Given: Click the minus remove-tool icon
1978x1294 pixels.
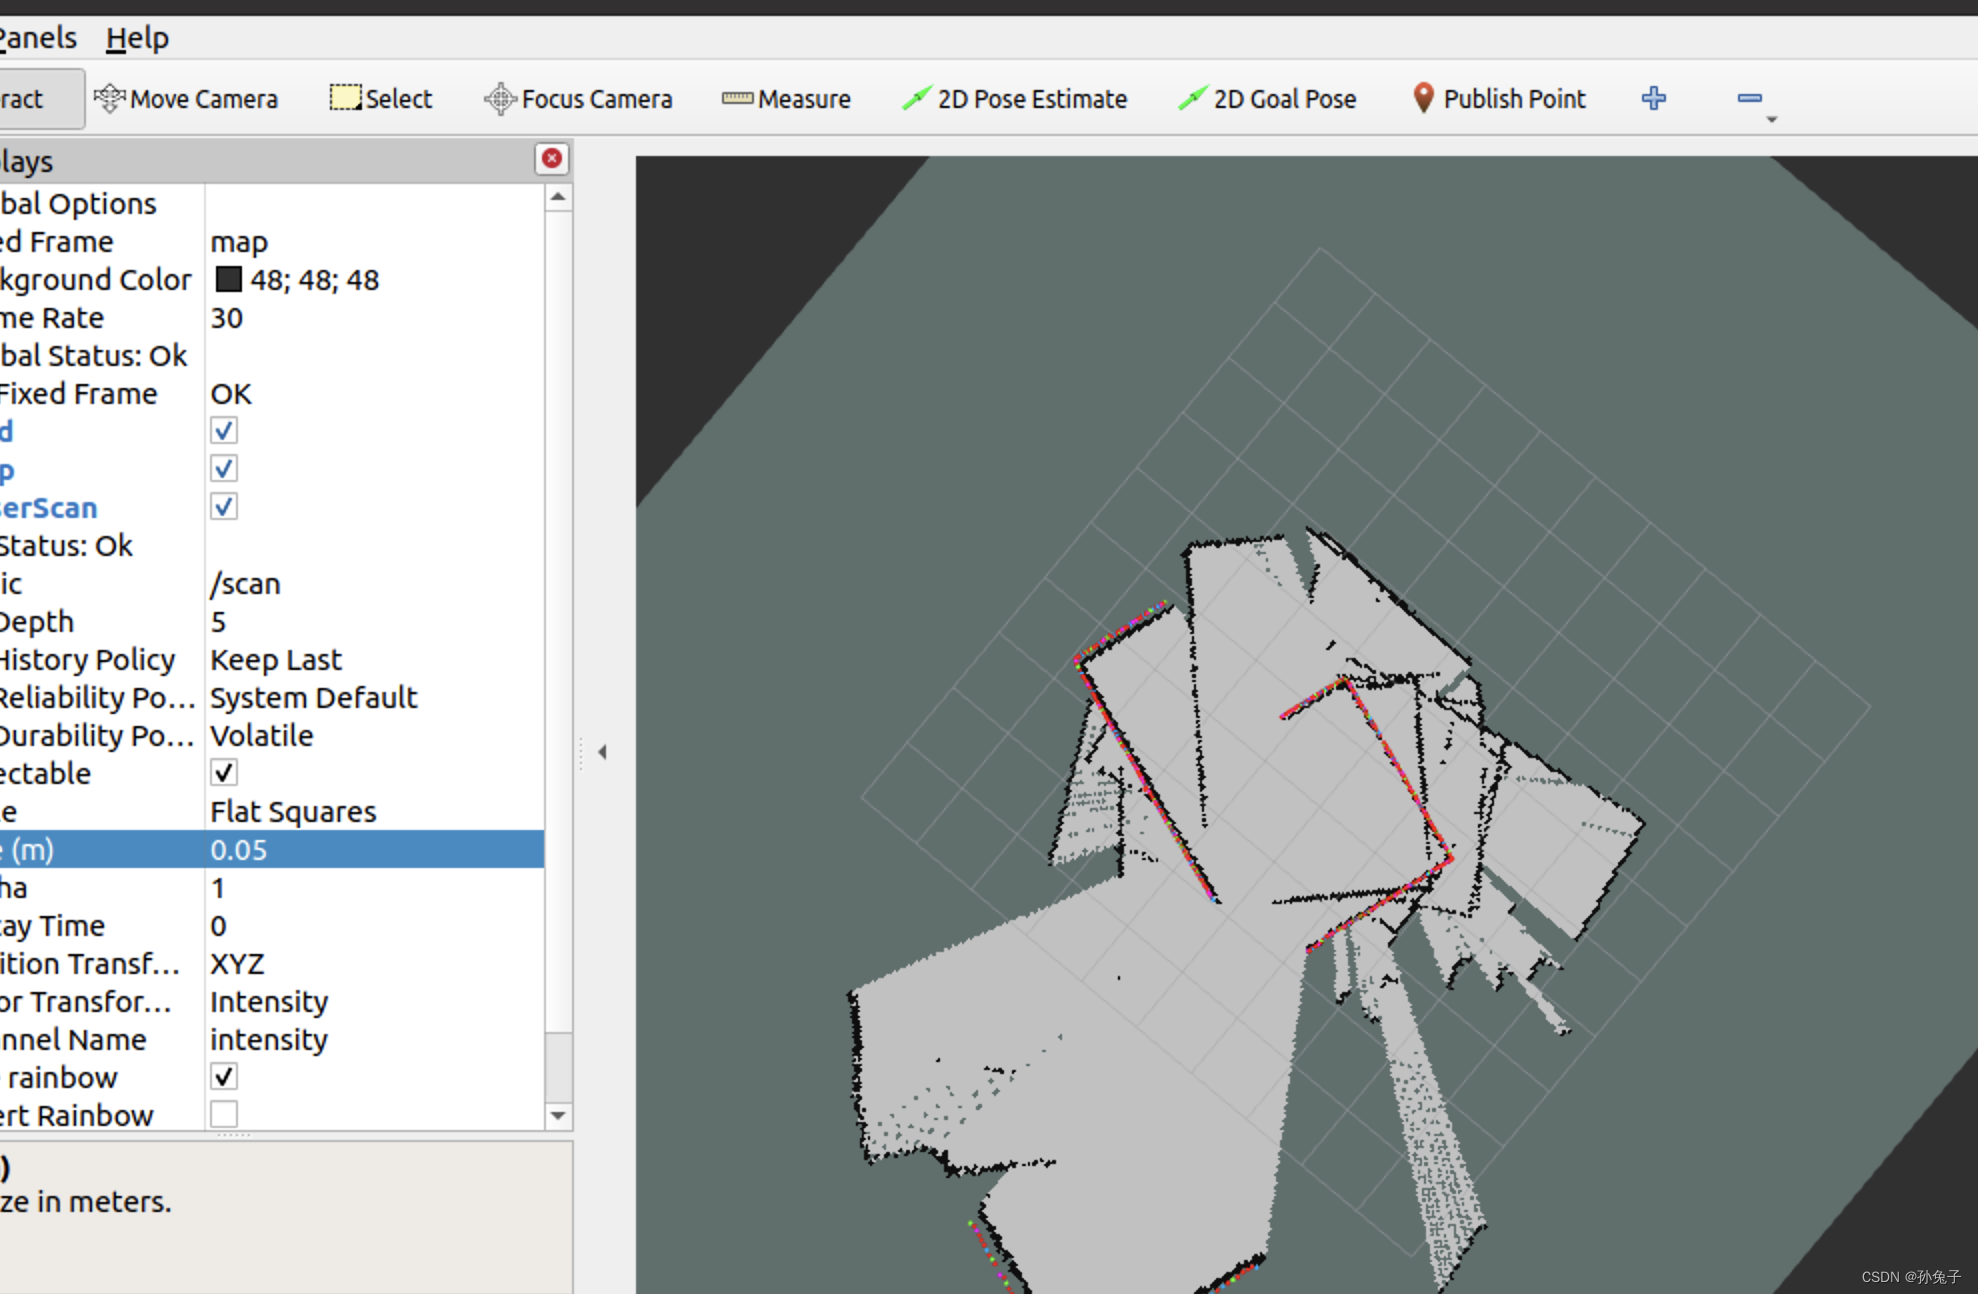Looking at the screenshot, I should coord(1749,98).
